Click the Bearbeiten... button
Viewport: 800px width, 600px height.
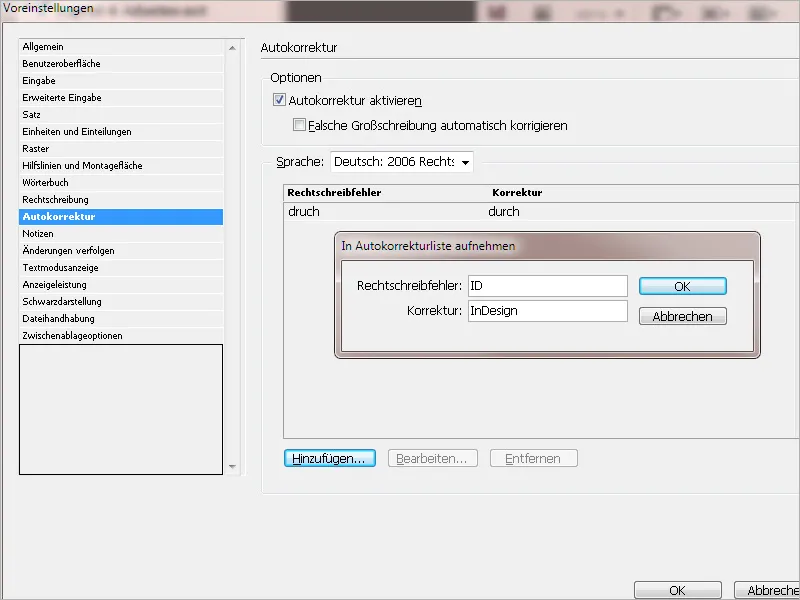point(433,458)
